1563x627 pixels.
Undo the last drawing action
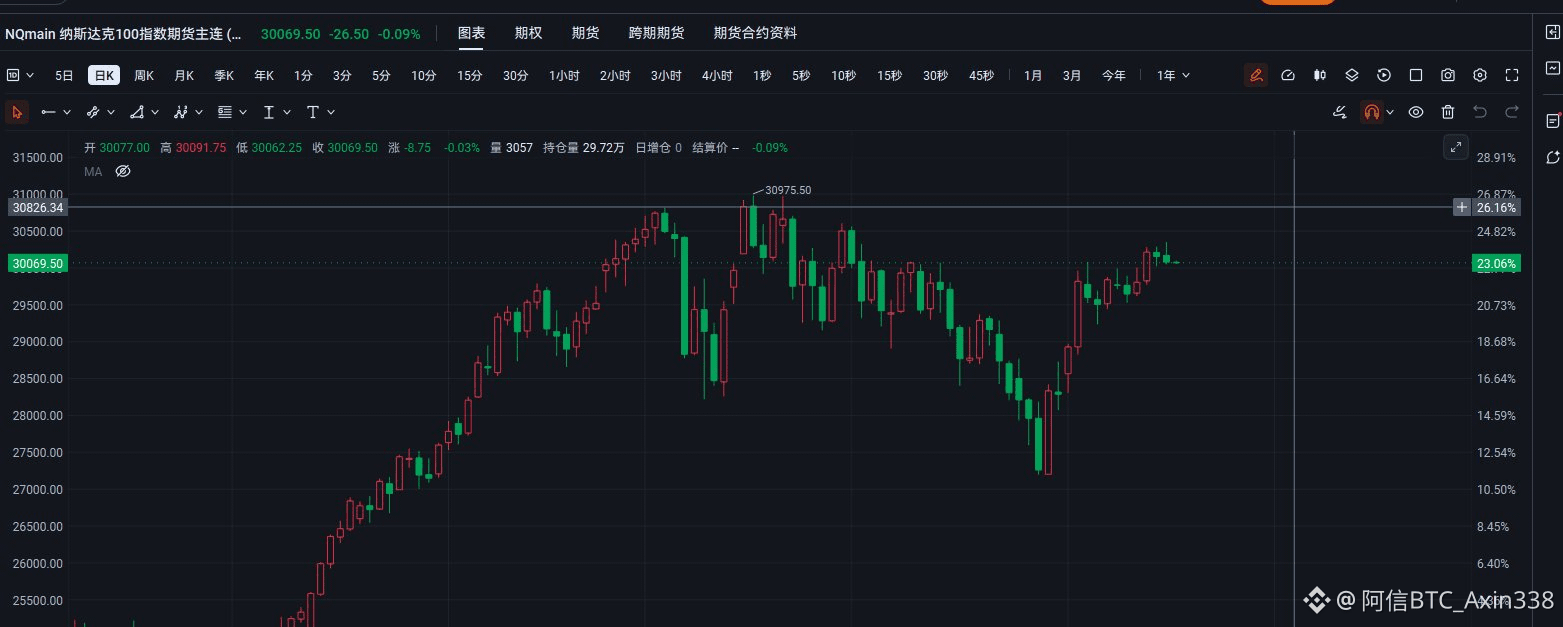click(1480, 112)
